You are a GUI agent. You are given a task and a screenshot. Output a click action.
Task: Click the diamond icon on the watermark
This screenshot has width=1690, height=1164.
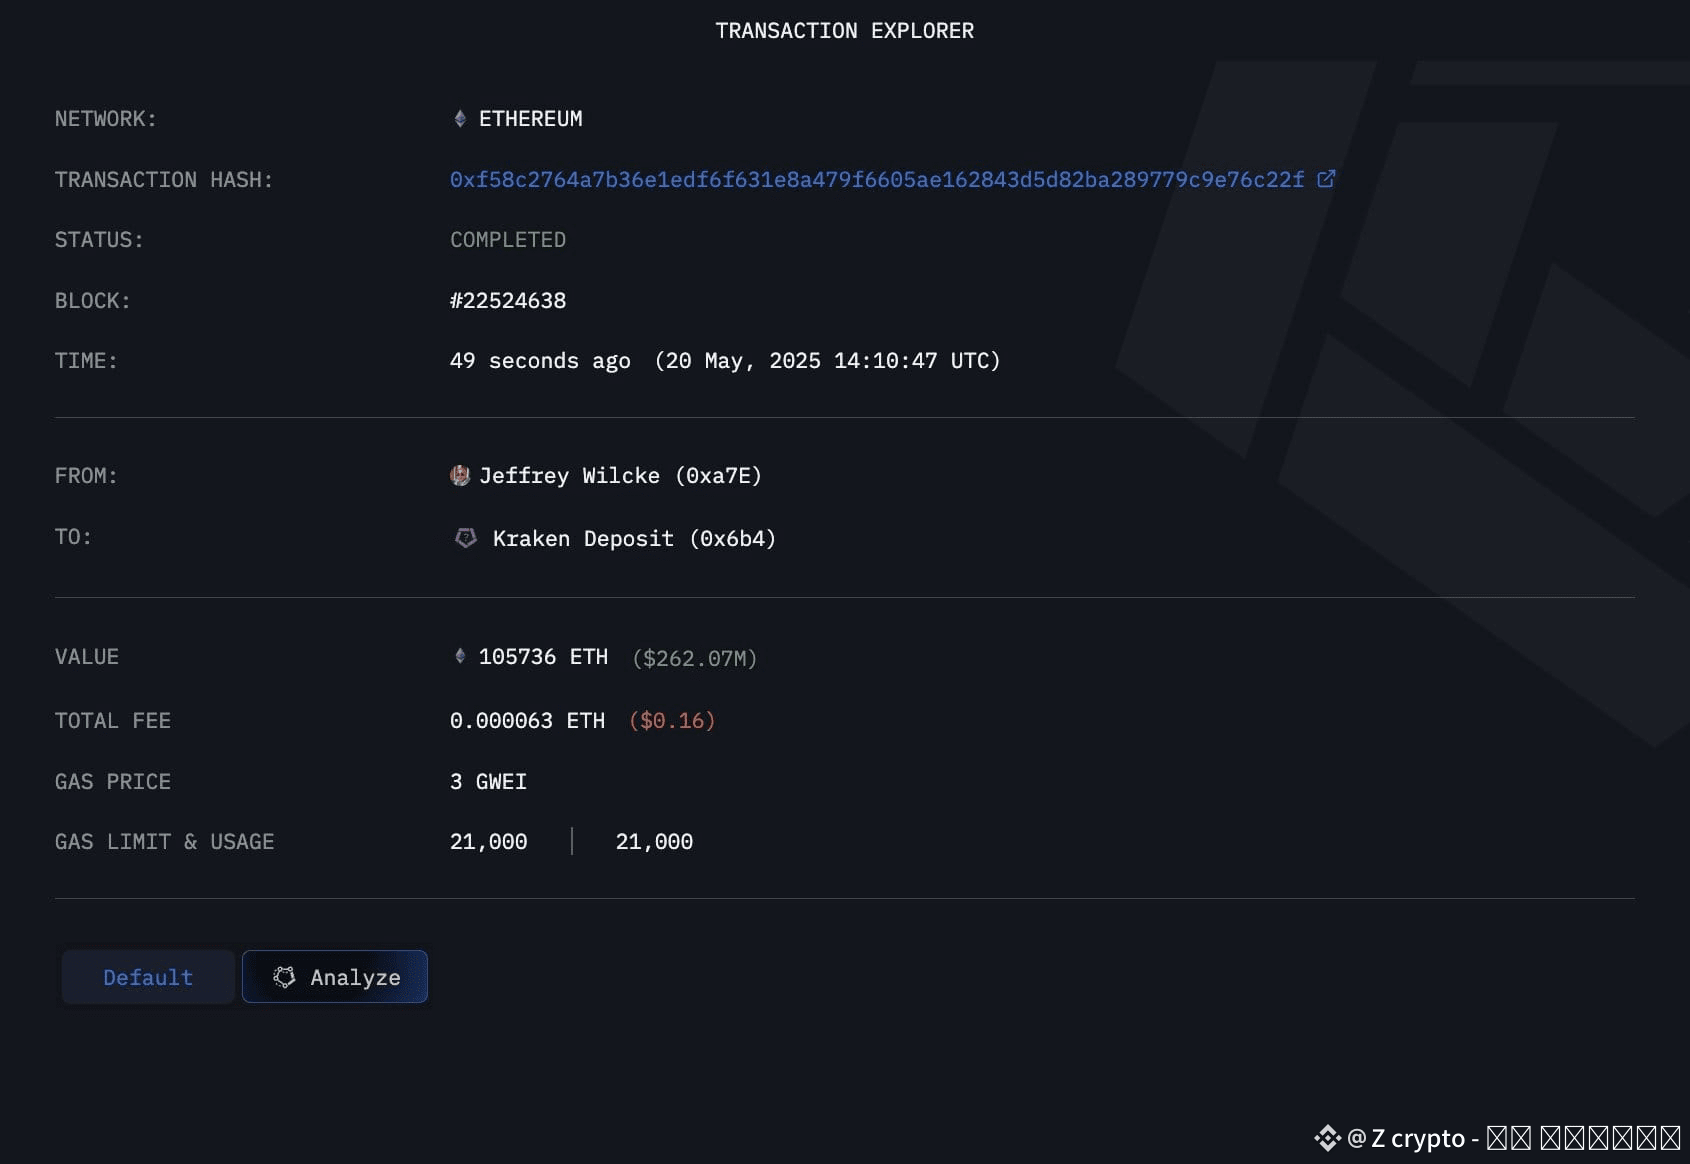(x=1328, y=1138)
